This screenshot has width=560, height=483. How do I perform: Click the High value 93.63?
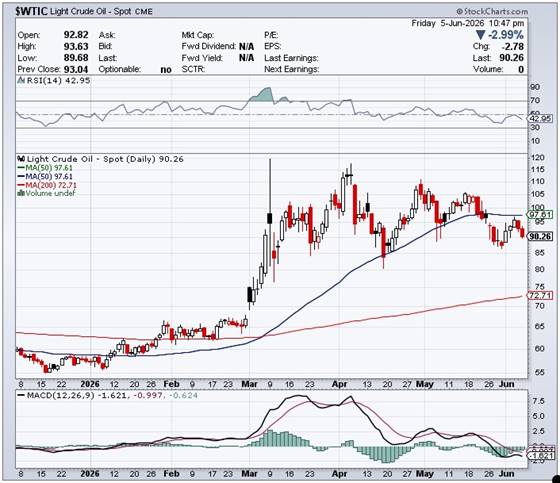(x=76, y=46)
